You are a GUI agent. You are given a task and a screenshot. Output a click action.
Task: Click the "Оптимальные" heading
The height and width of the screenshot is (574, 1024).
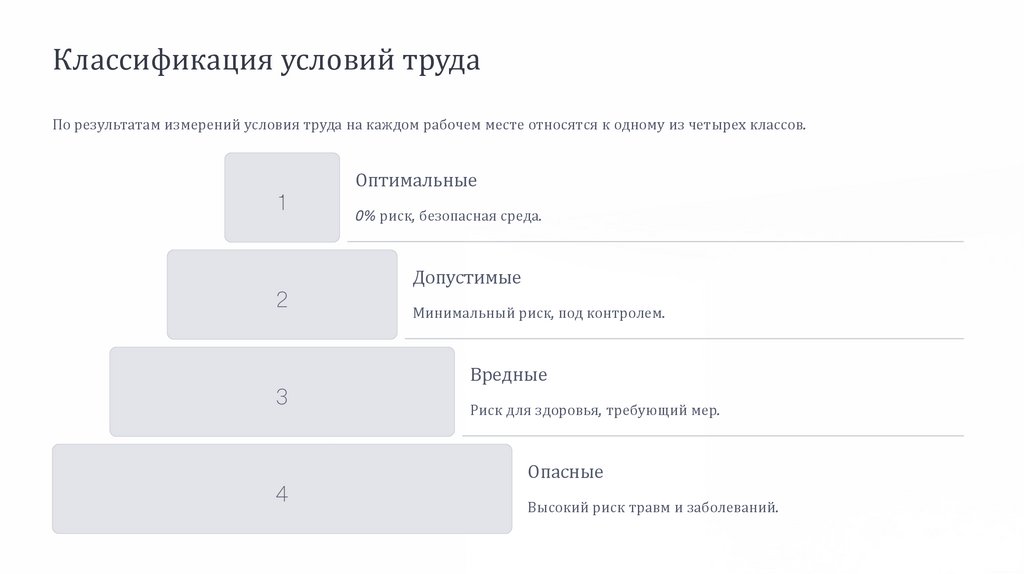416,181
